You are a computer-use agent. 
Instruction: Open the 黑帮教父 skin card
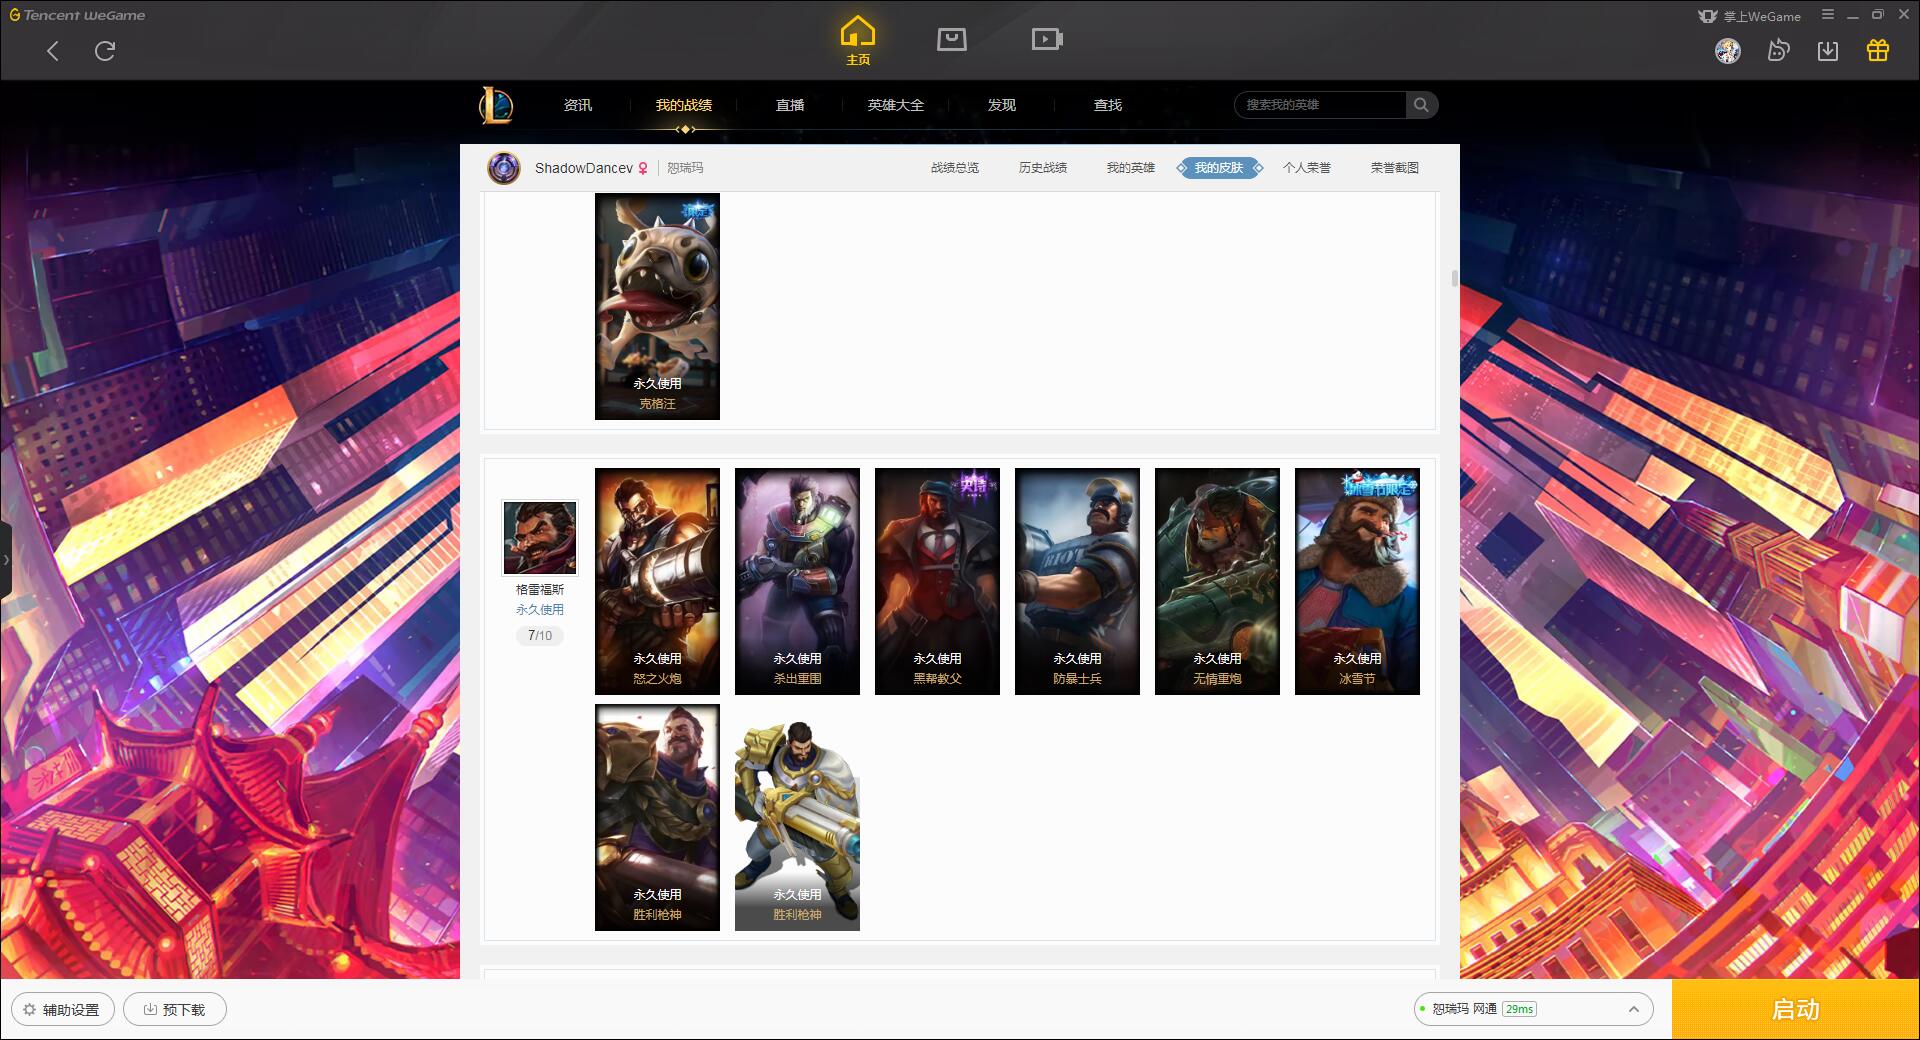click(x=937, y=581)
